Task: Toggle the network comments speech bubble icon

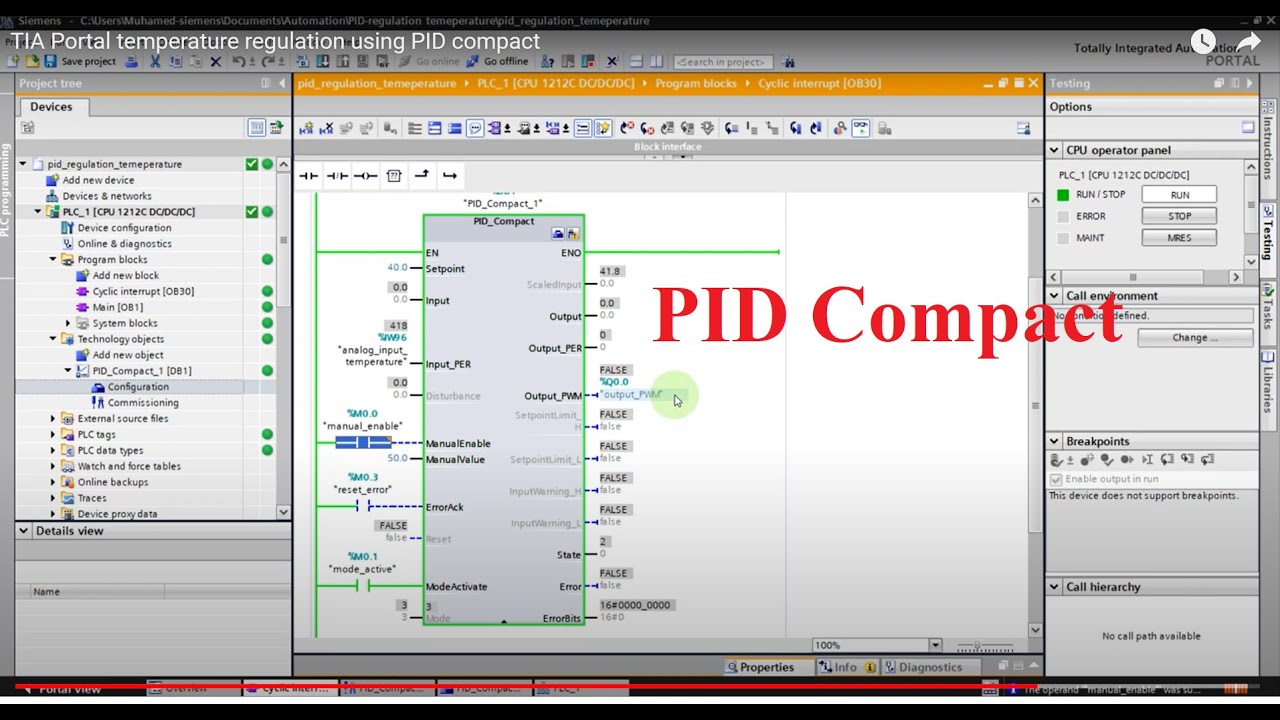Action: point(475,128)
